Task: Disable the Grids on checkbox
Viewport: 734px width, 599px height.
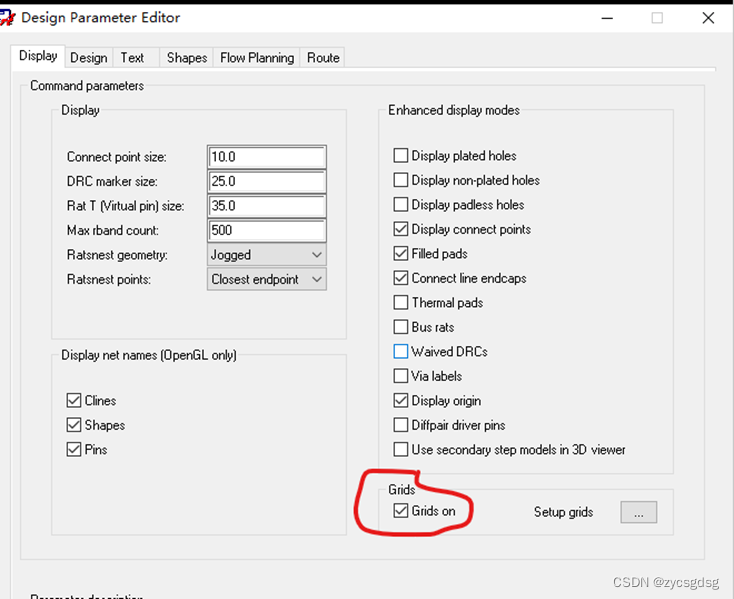Action: point(401,512)
